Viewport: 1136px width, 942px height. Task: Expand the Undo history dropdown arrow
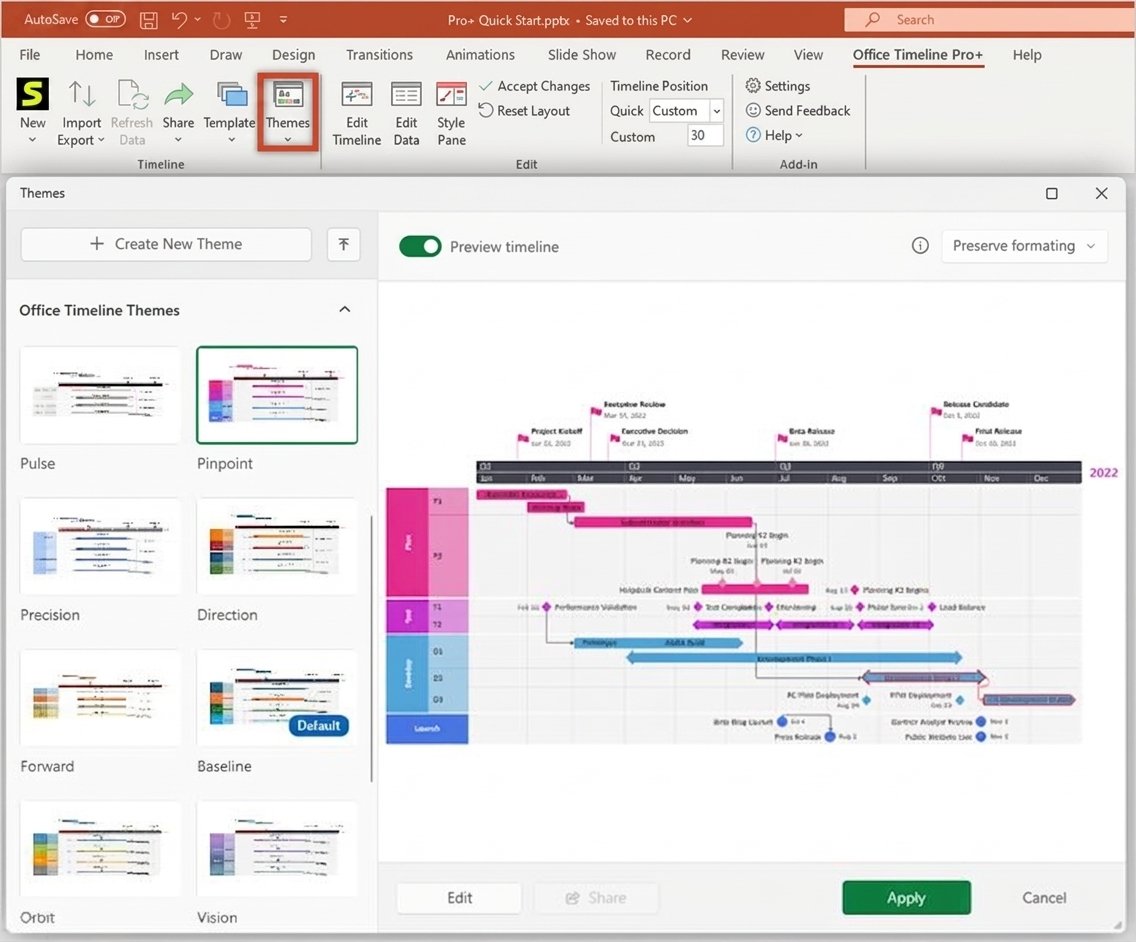click(198, 20)
